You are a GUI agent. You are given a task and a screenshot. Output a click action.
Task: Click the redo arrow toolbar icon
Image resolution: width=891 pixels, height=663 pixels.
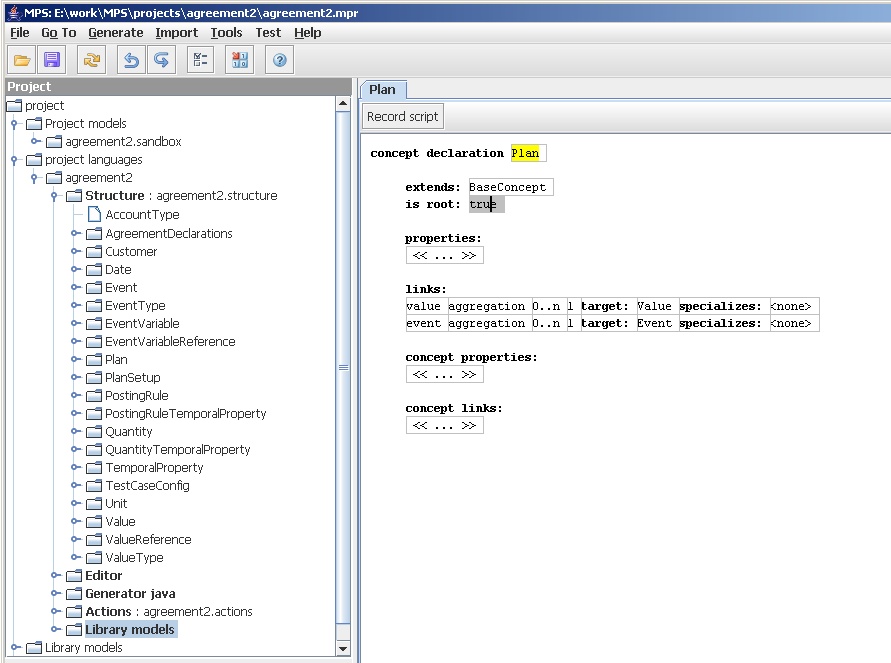click(x=160, y=61)
